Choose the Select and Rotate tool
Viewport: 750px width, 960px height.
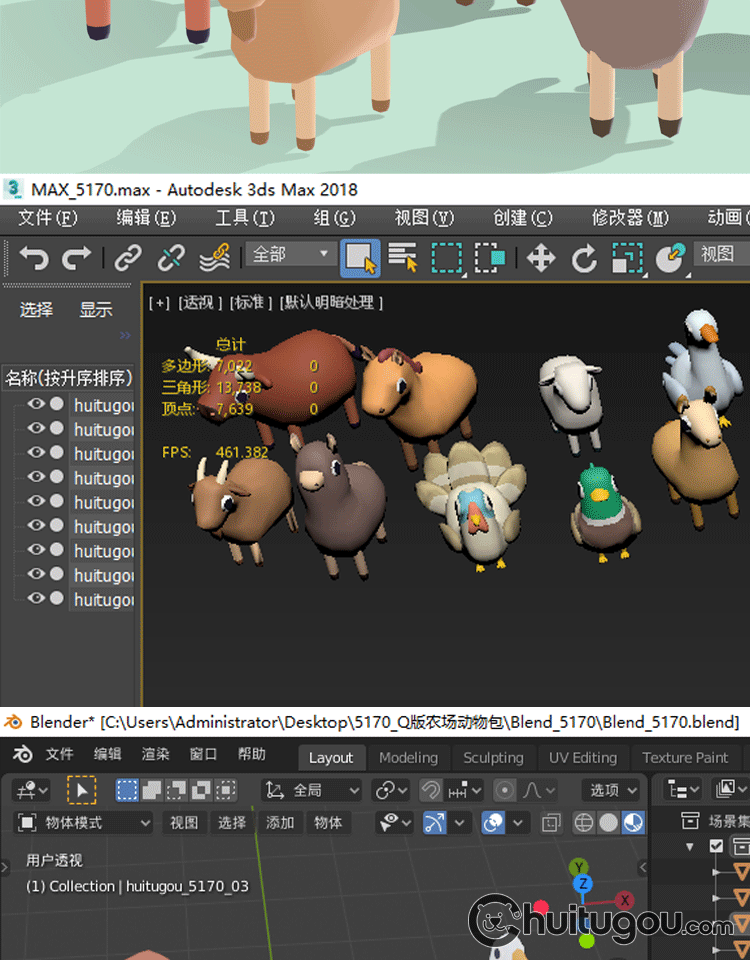coord(584,259)
